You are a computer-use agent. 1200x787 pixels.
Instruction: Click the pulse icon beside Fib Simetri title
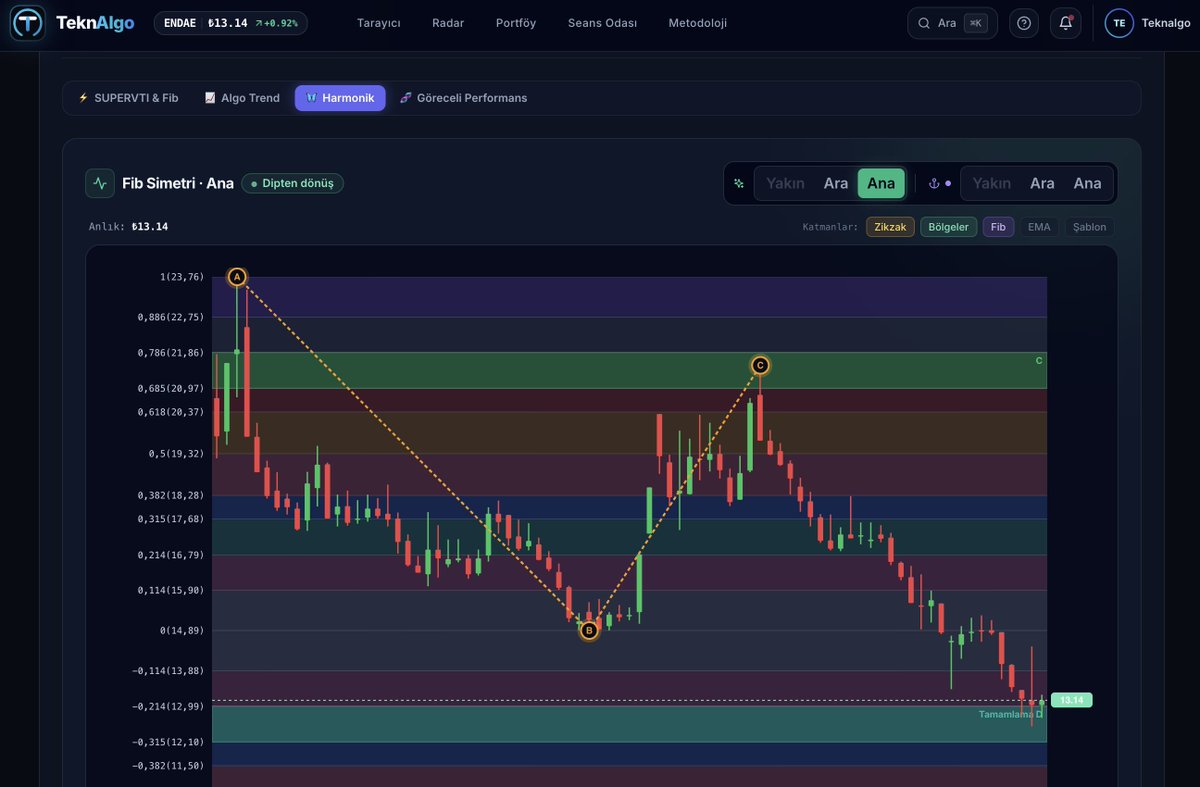[100, 183]
